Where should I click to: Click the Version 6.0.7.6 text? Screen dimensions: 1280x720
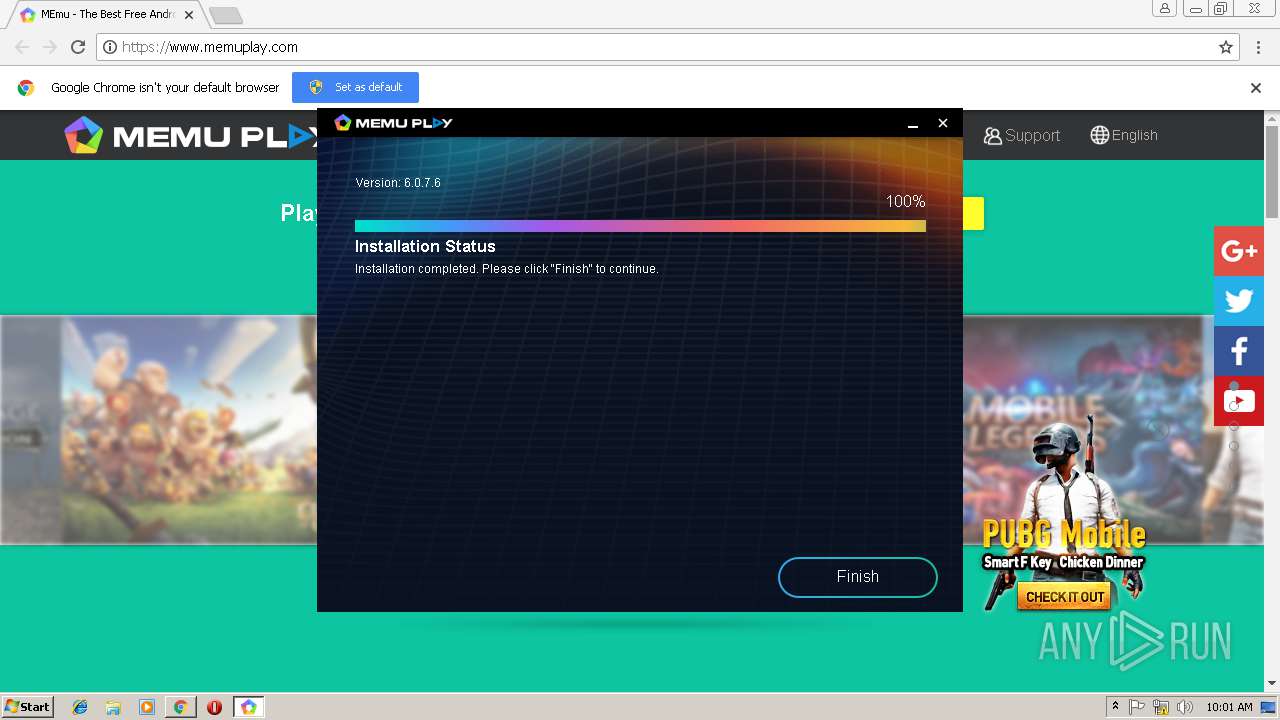tap(398, 183)
